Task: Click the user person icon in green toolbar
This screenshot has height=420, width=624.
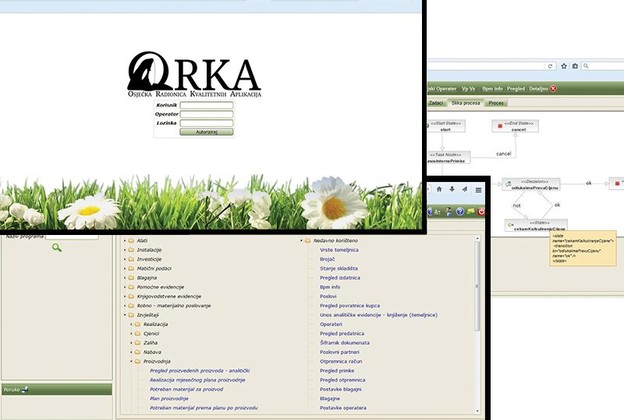Action: tap(449, 212)
